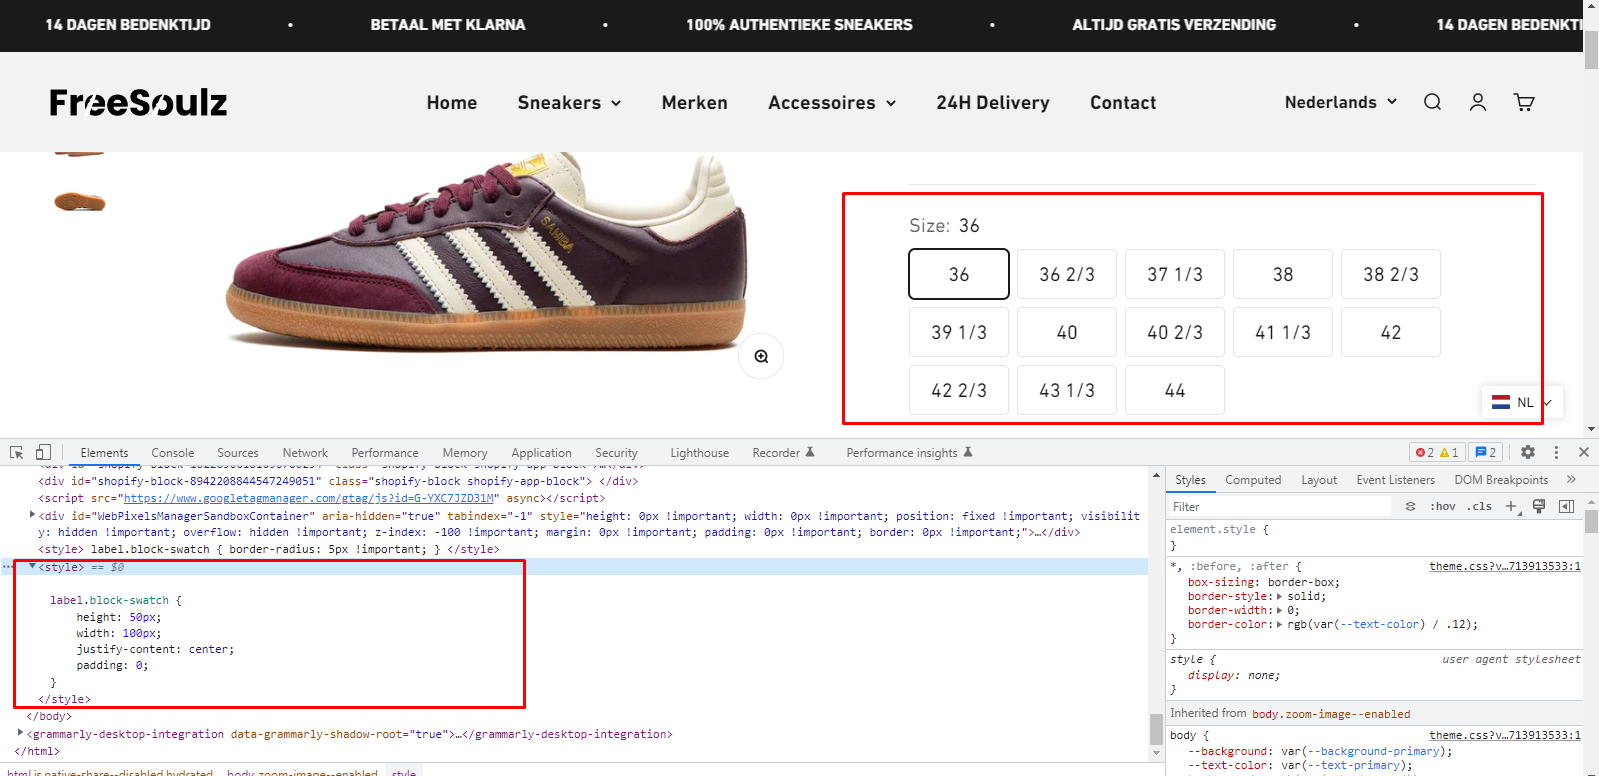Choose size 42 2/3

[959, 390]
